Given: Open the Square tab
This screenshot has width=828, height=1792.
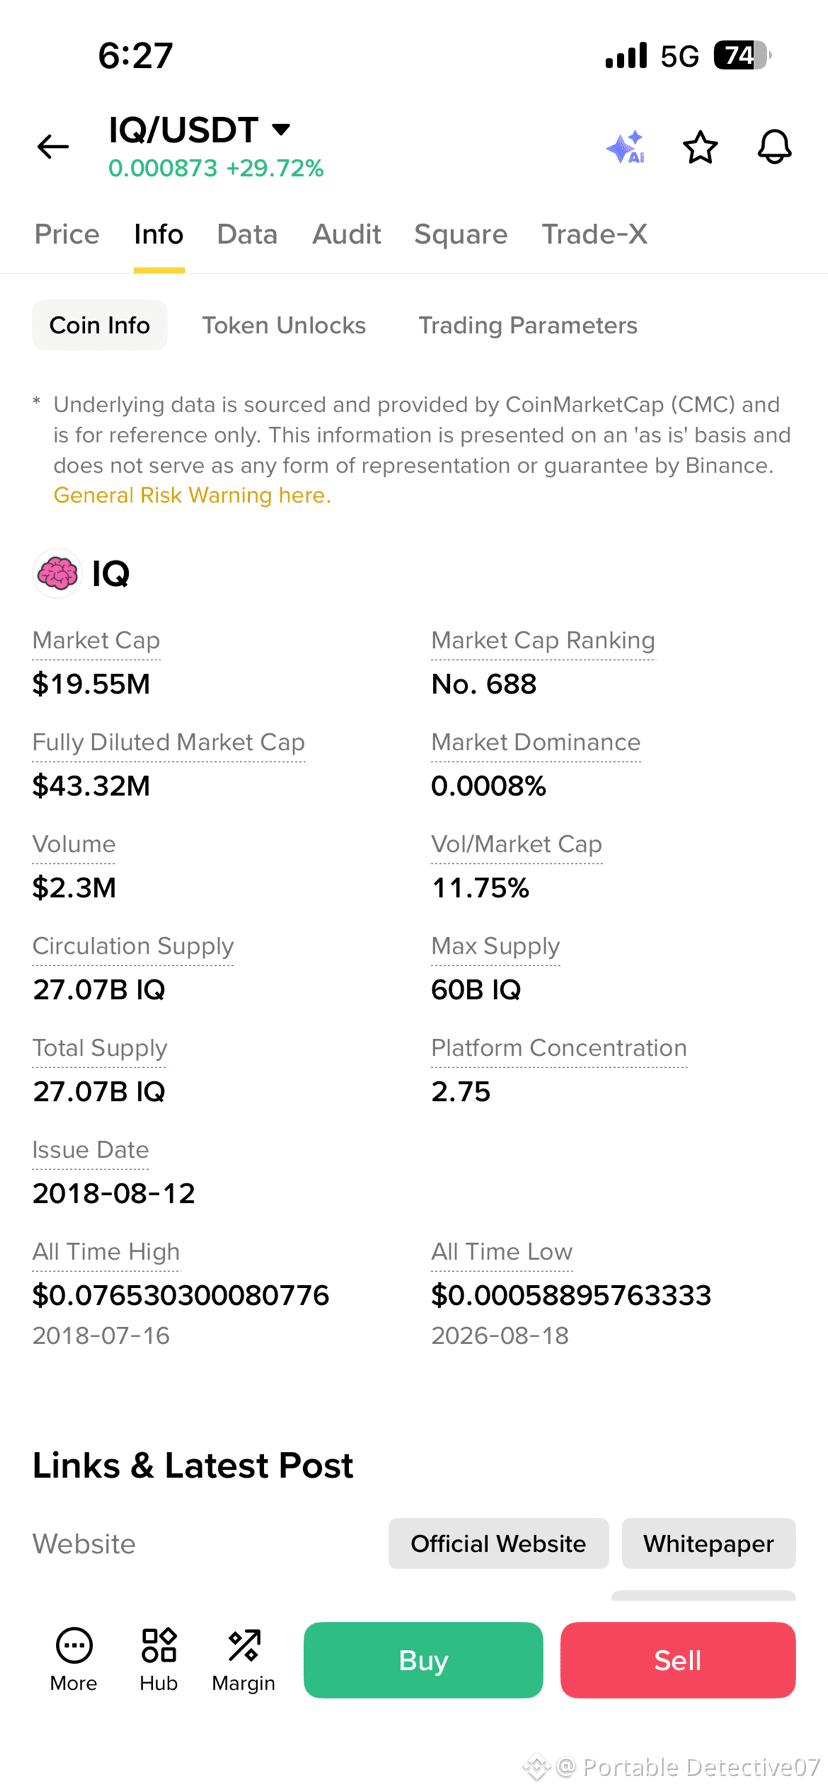Looking at the screenshot, I should 461,234.
